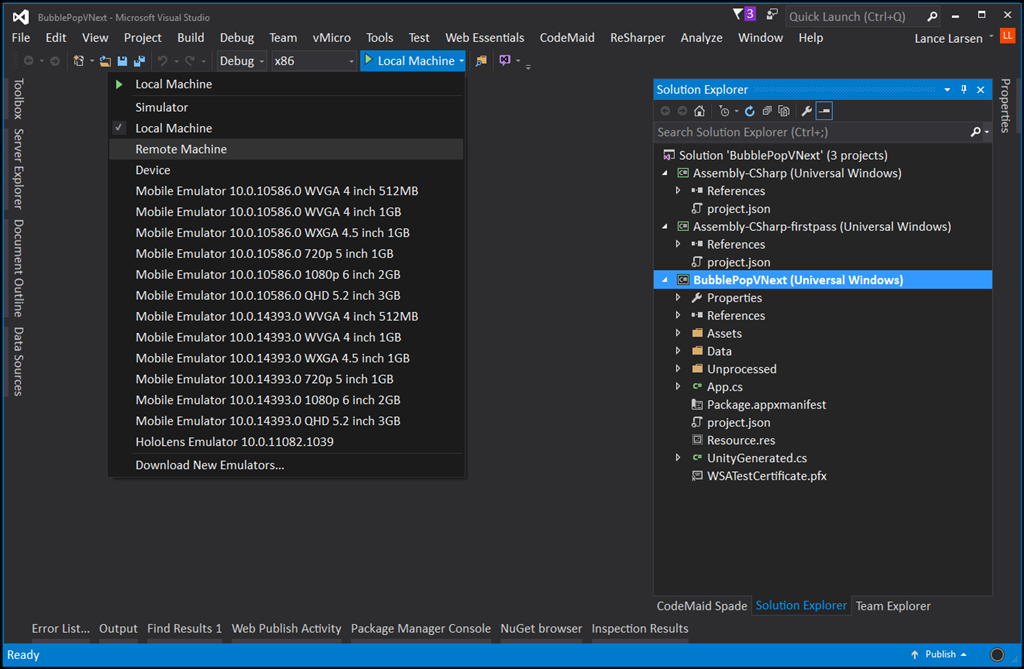Click the background tasks circle in status bar
Image resolution: width=1024 pixels, height=669 pixels.
997,654
